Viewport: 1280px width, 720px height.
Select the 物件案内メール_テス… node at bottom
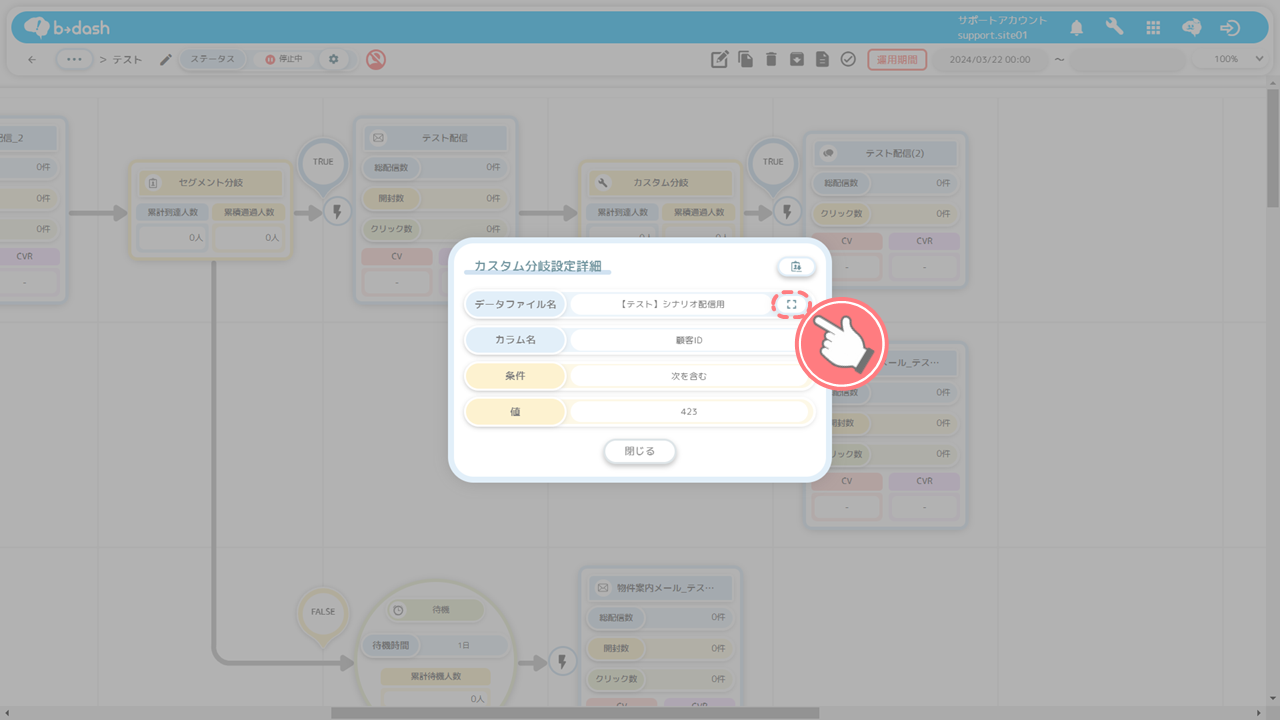tap(666, 588)
